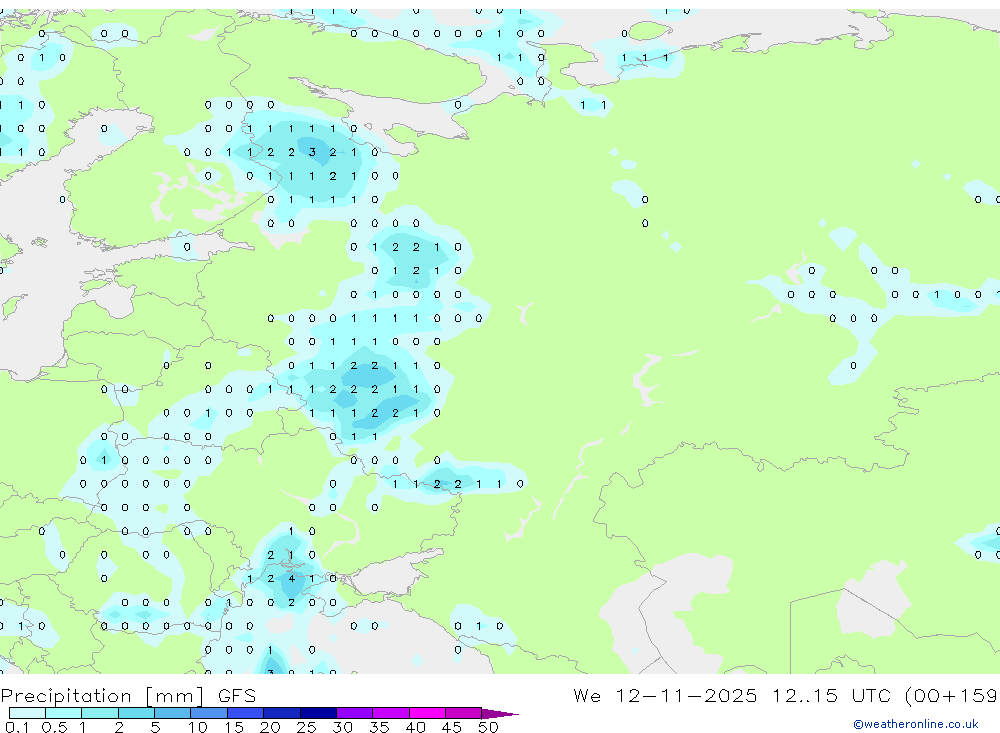The height and width of the screenshot is (733, 1000).
Task: Click the legend value '25'
Action: coord(306,727)
